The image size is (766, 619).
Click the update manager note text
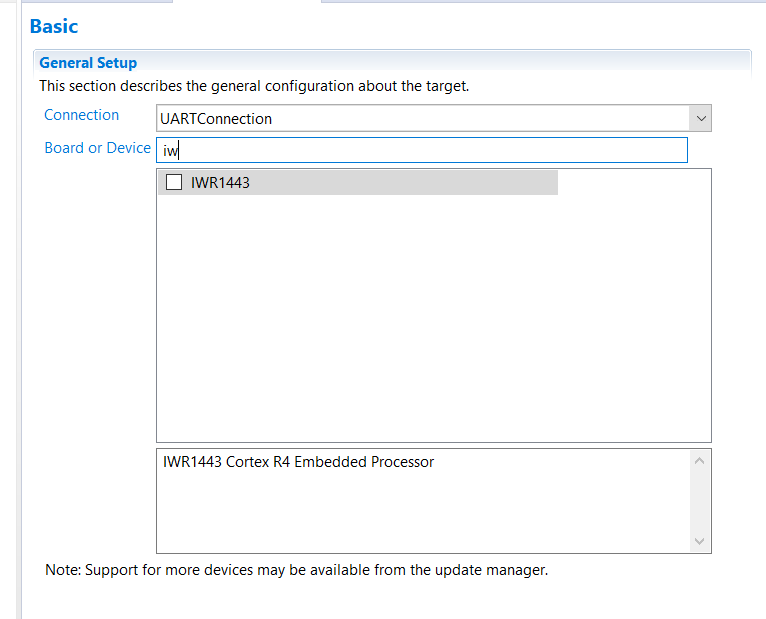297,570
